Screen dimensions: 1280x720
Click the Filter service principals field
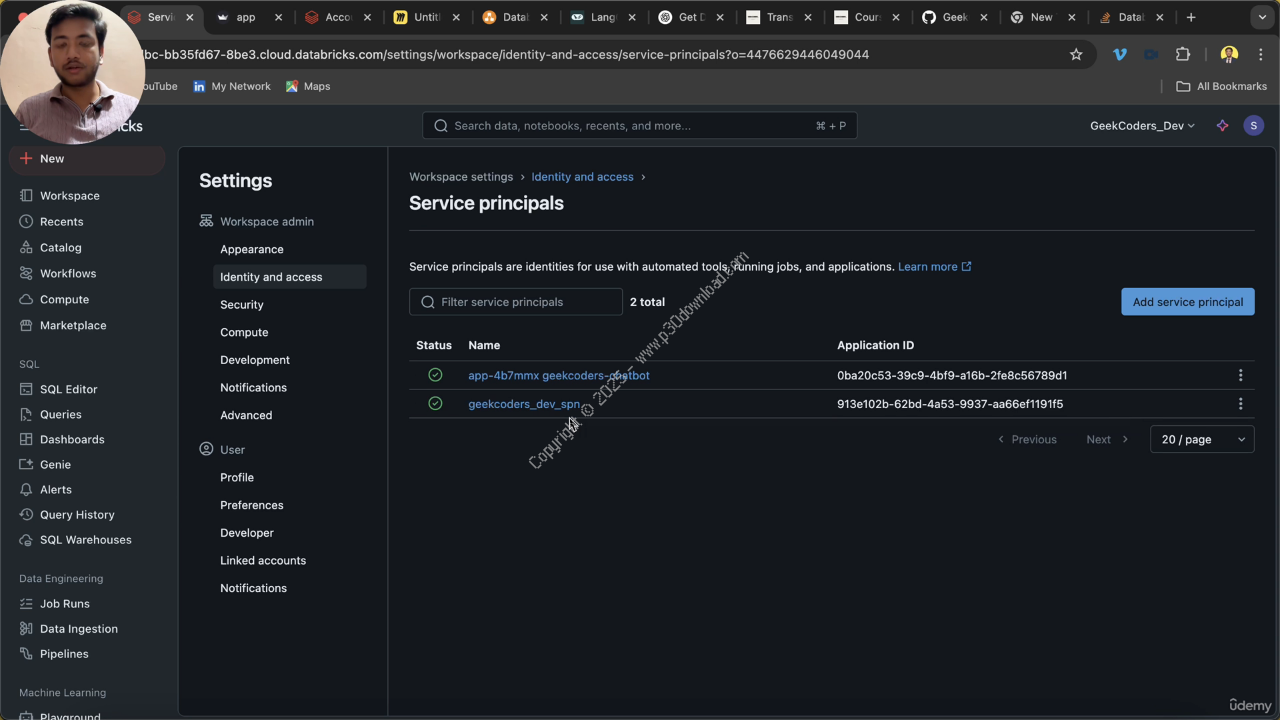pos(516,302)
